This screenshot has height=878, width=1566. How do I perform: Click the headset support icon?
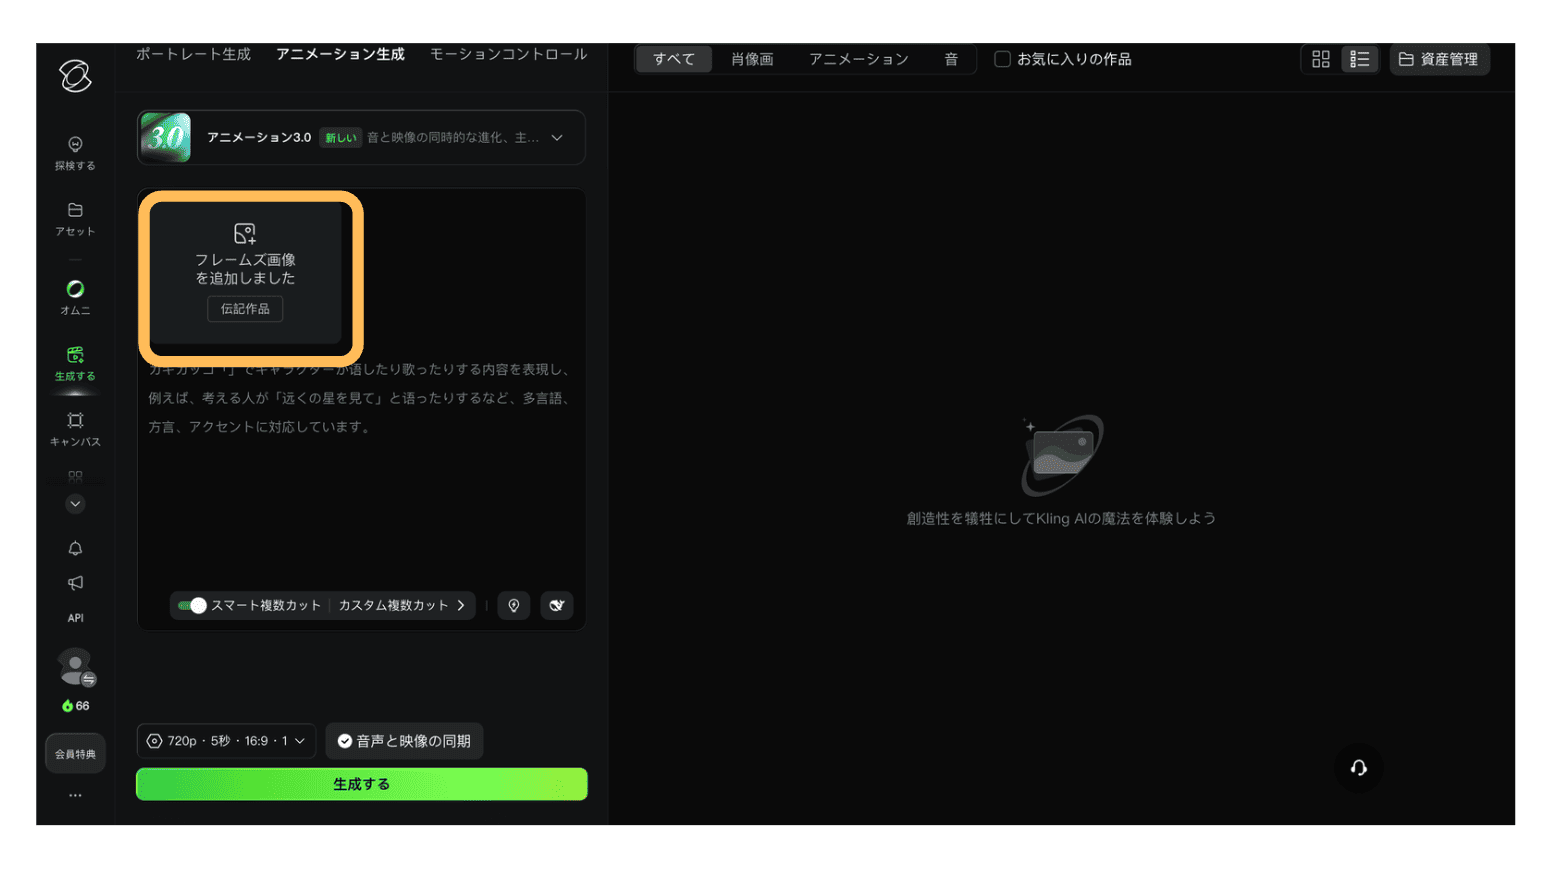click(1358, 768)
